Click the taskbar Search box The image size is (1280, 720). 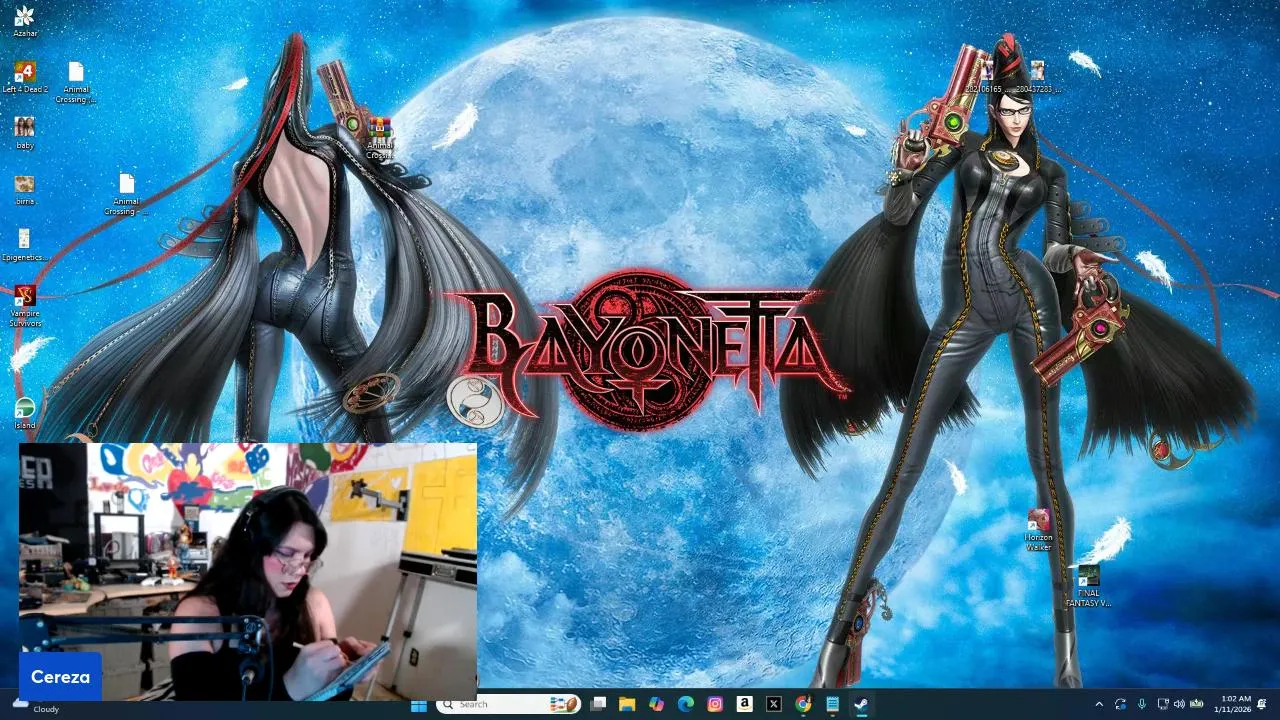pyautogui.click(x=509, y=704)
